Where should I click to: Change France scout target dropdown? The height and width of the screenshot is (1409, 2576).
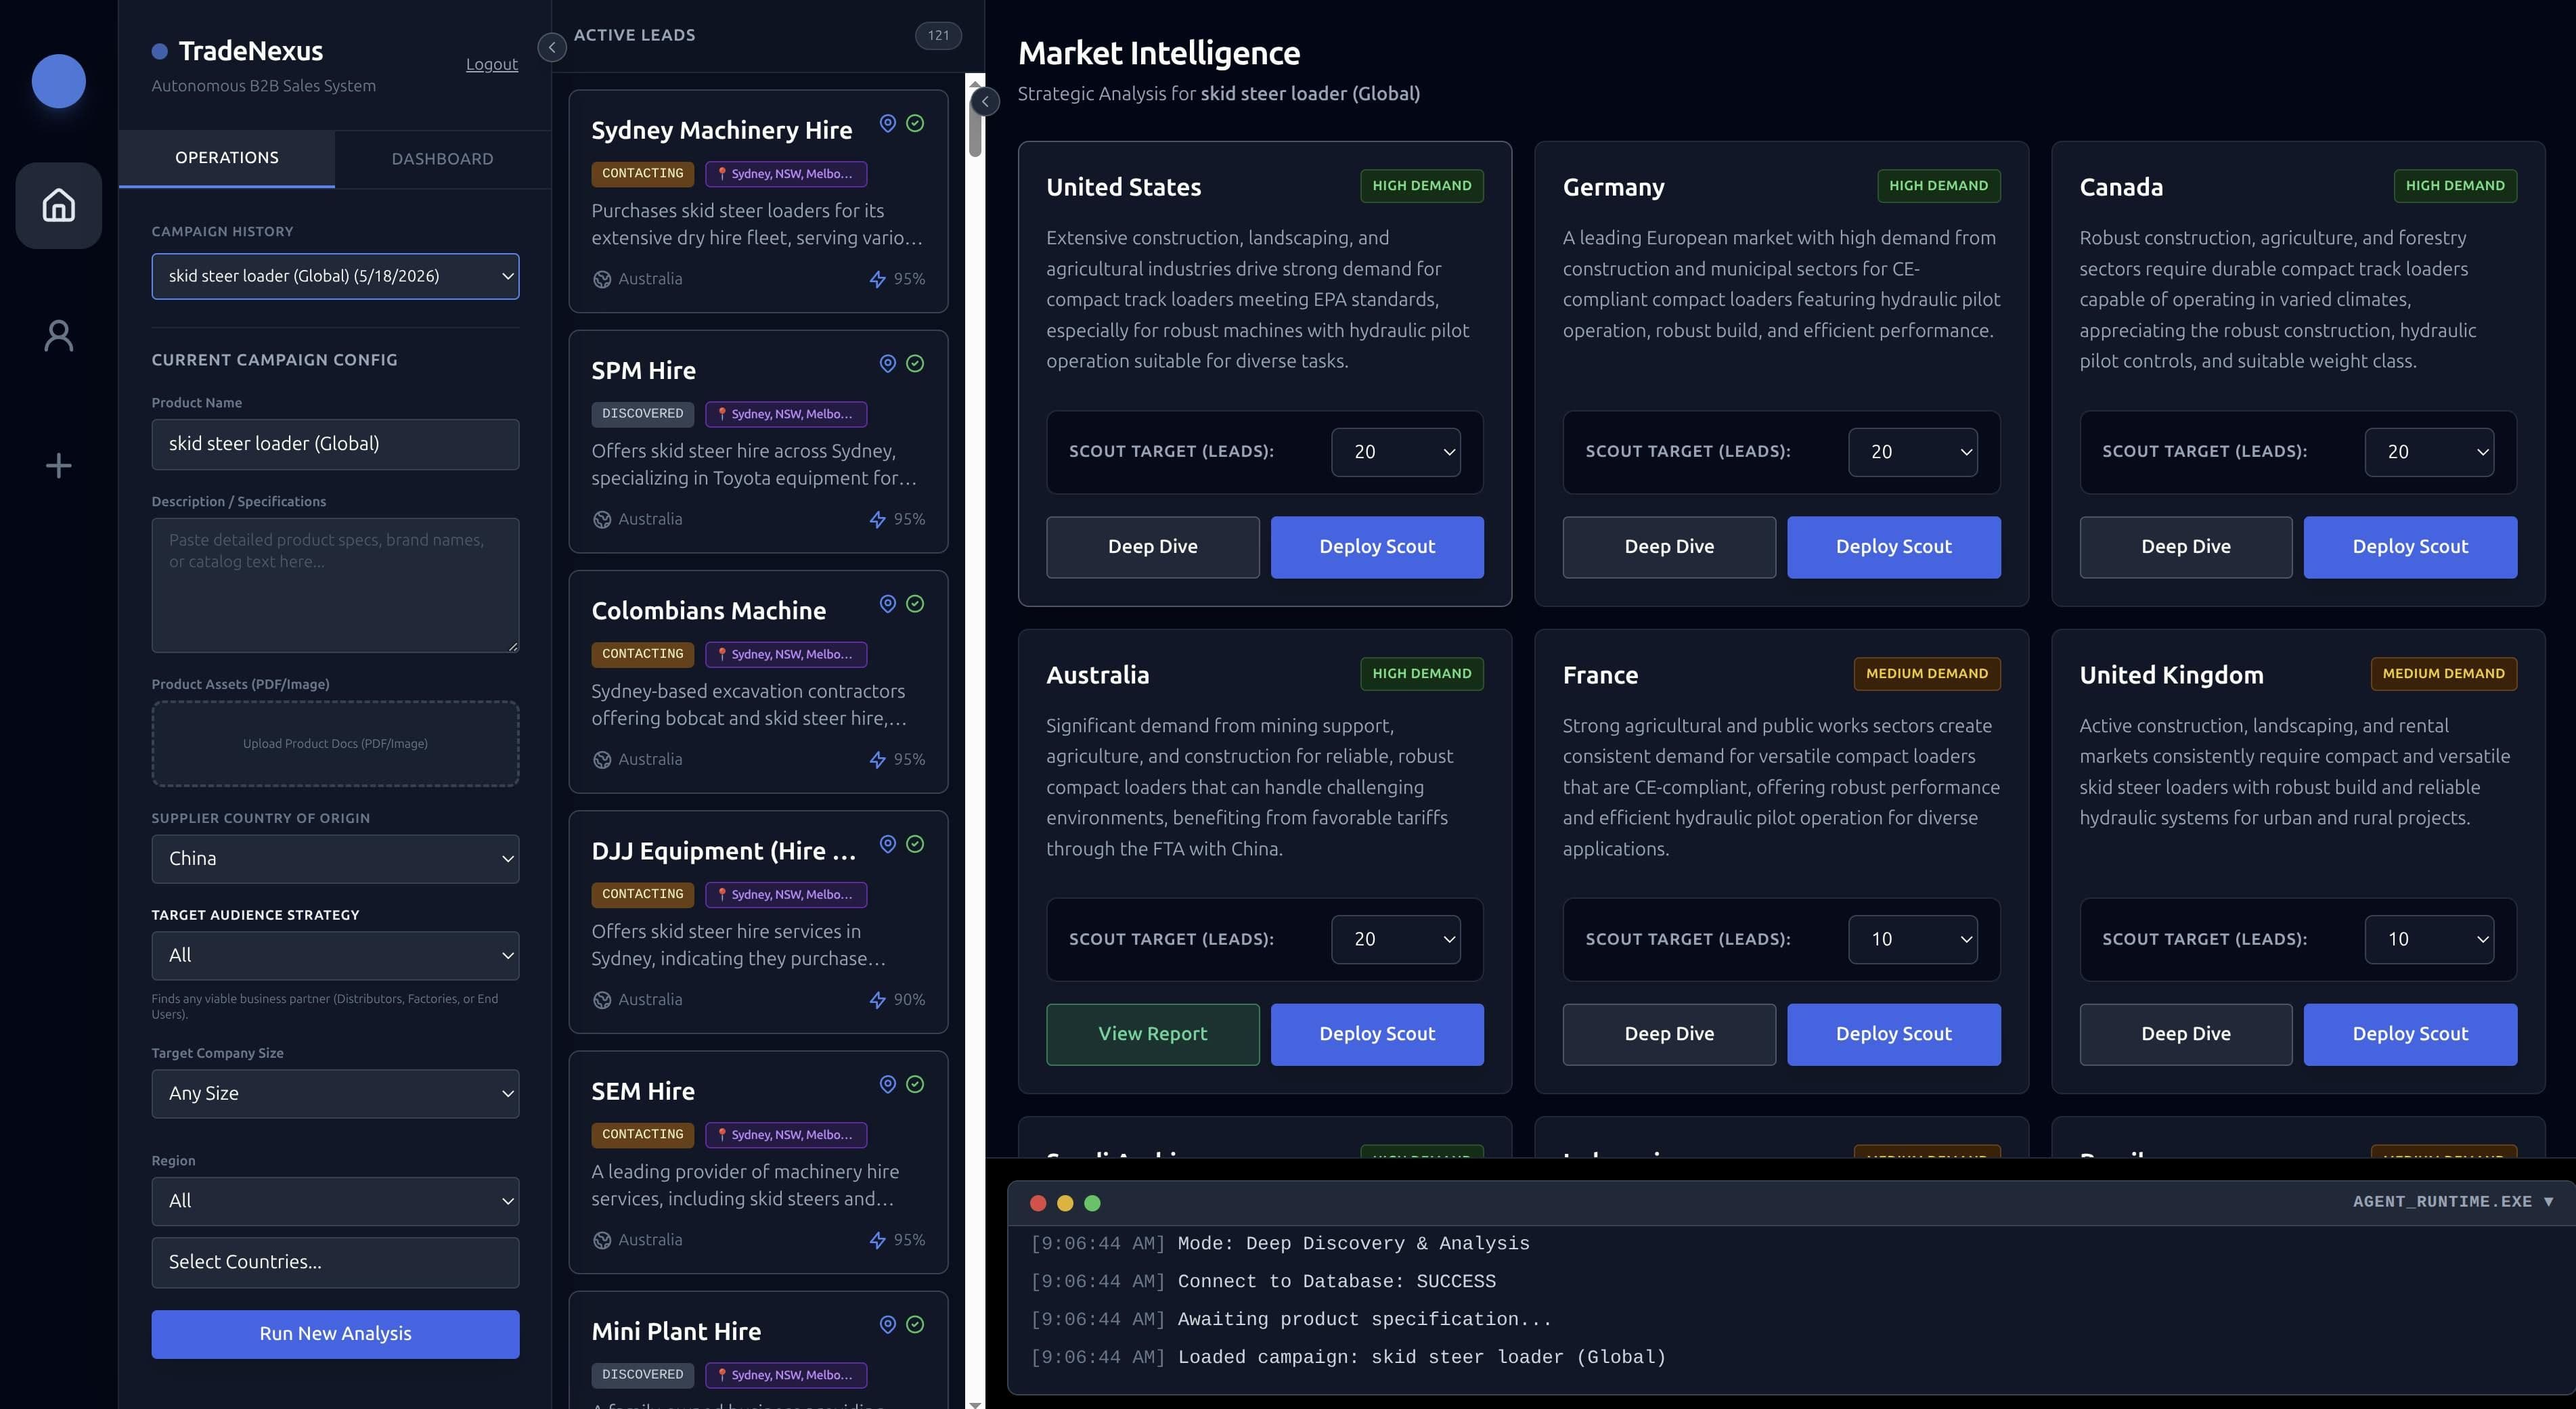coord(1912,939)
